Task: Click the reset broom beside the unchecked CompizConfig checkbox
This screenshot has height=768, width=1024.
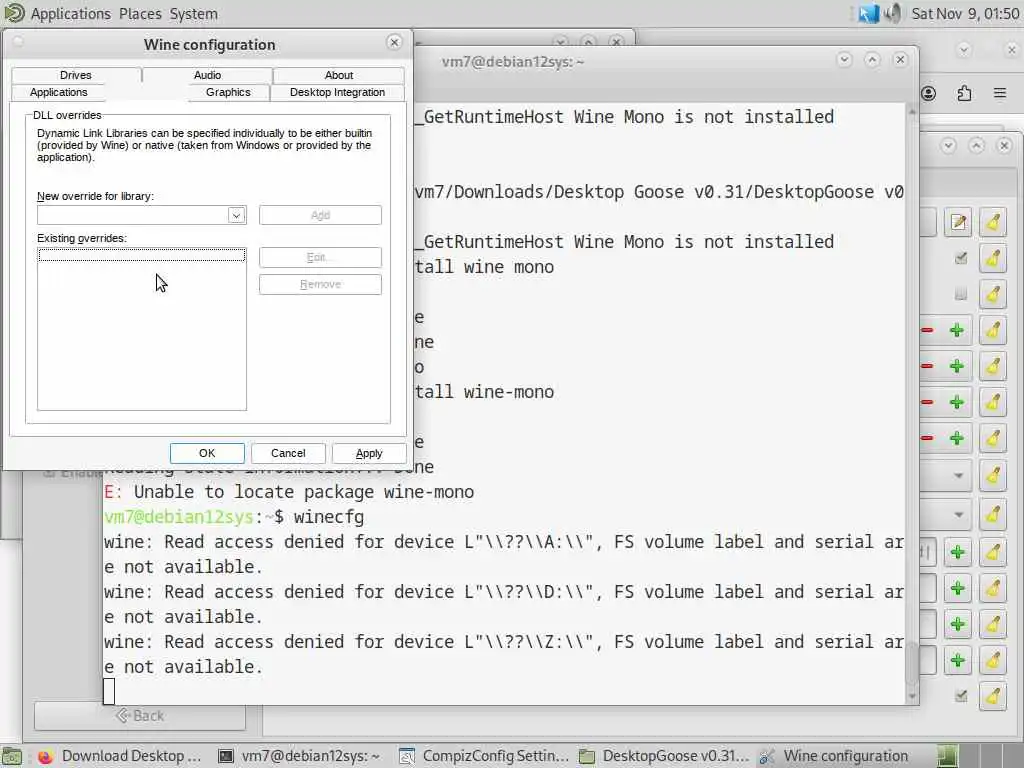Action: click(993, 295)
